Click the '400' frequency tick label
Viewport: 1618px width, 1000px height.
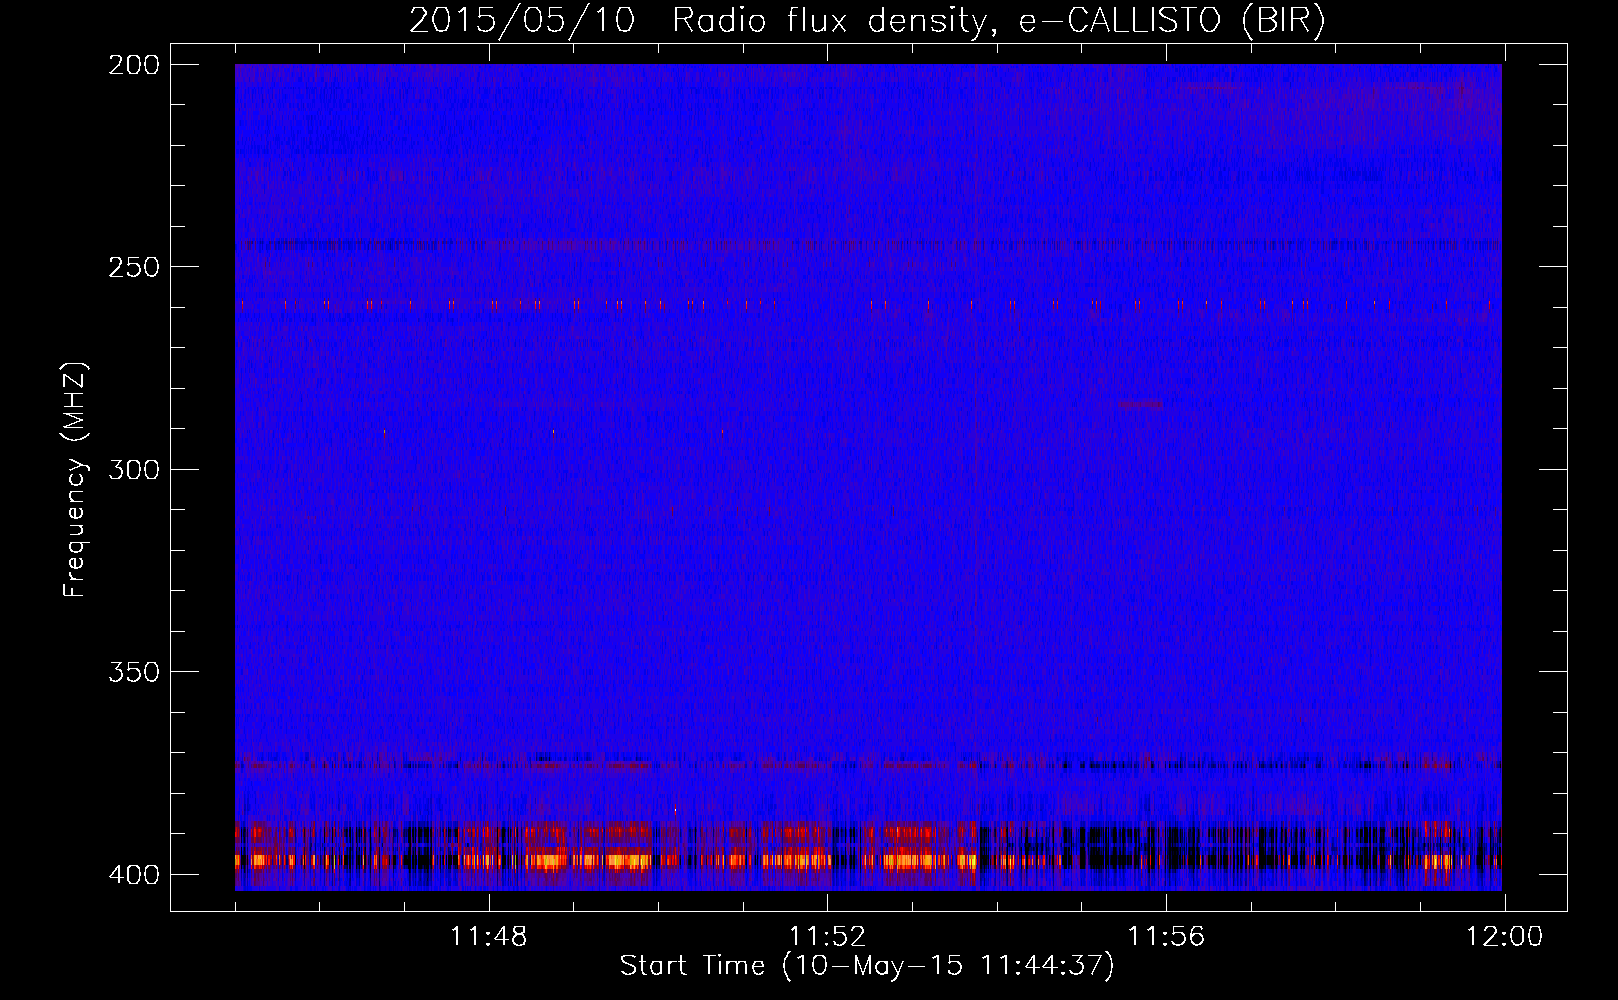[x=133, y=875]
